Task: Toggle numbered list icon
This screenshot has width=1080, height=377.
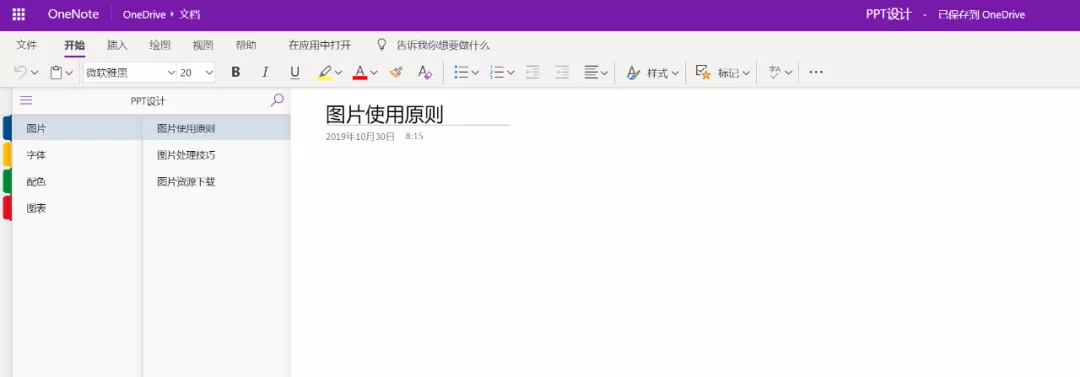Action: pyautogui.click(x=497, y=72)
